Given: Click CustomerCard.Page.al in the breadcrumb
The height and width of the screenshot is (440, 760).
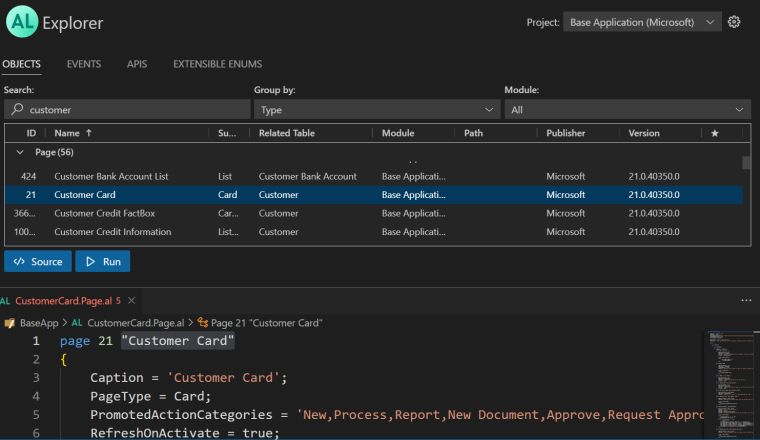Looking at the screenshot, I should pos(136,323).
